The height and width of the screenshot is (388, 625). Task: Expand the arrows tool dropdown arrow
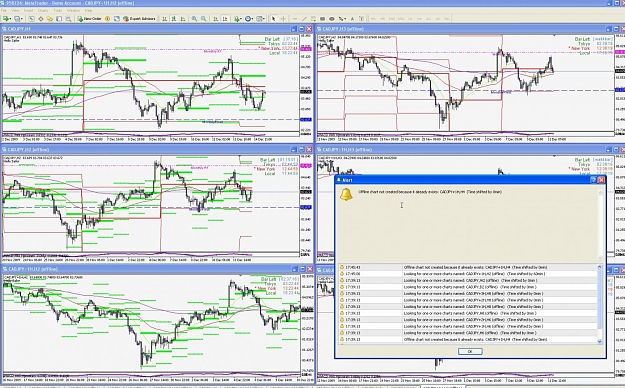coord(346,19)
